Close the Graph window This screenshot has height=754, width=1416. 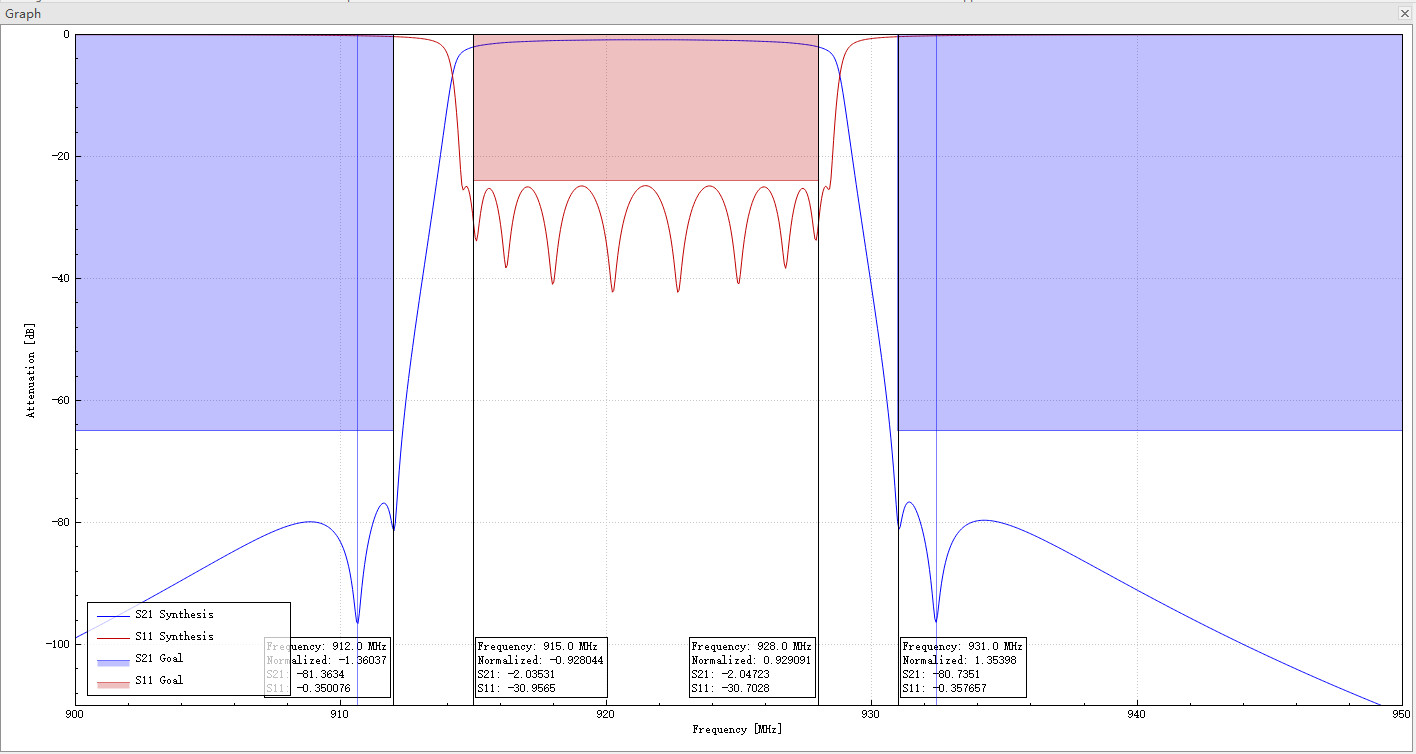(x=1404, y=13)
